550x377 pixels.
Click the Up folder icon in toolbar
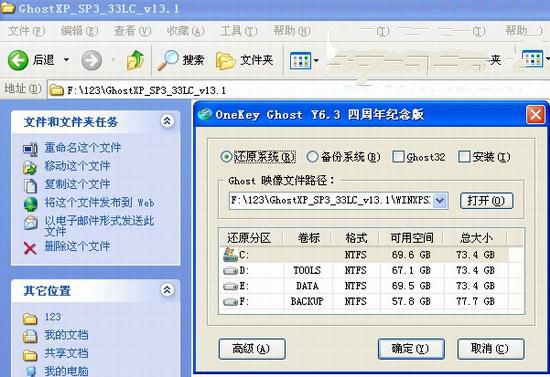(x=135, y=60)
